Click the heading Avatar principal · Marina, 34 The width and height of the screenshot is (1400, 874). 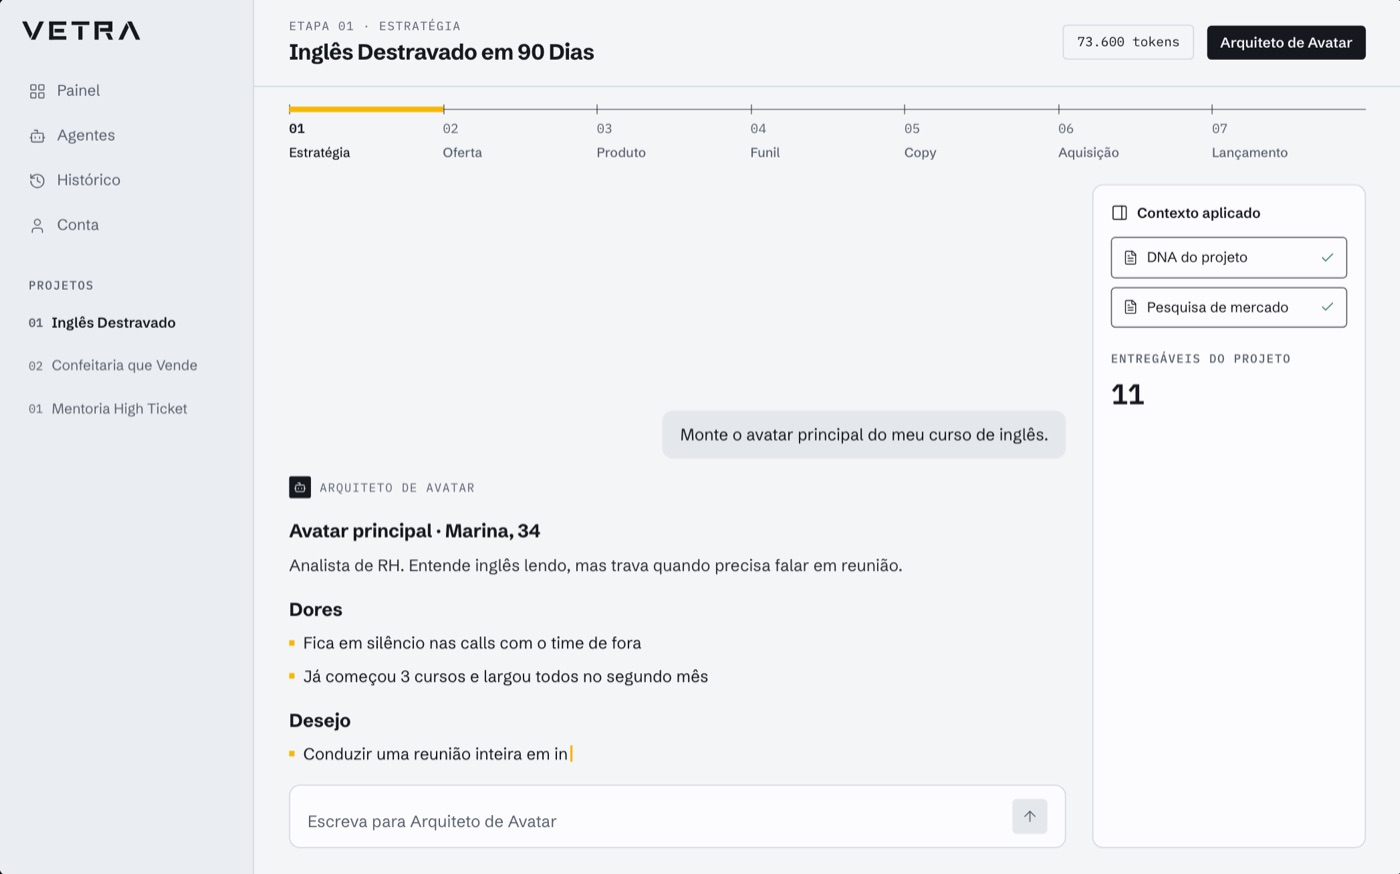click(415, 531)
